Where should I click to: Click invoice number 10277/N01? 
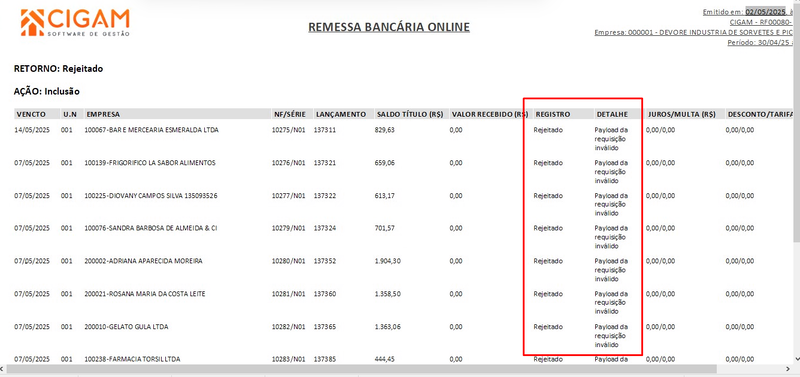tap(288, 195)
